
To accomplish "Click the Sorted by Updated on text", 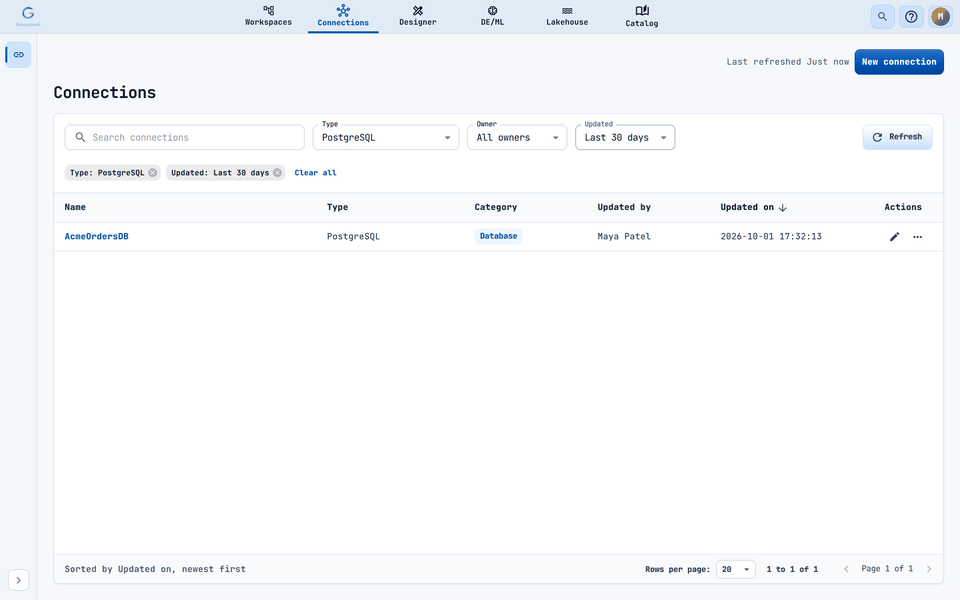I will 155,569.
